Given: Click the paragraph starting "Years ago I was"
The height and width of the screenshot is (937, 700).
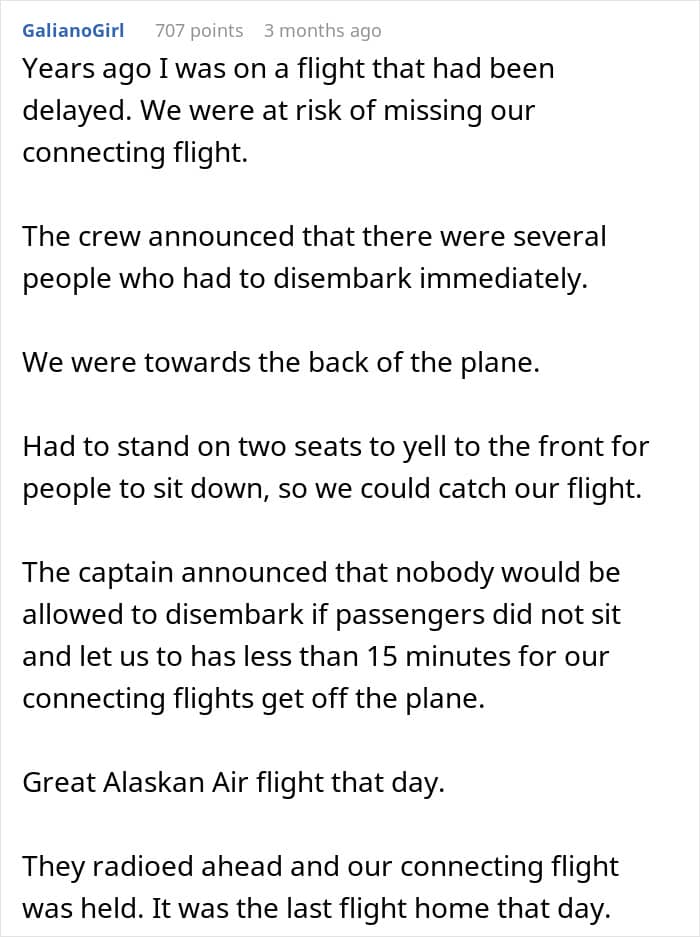Looking at the screenshot, I should 288,110.
